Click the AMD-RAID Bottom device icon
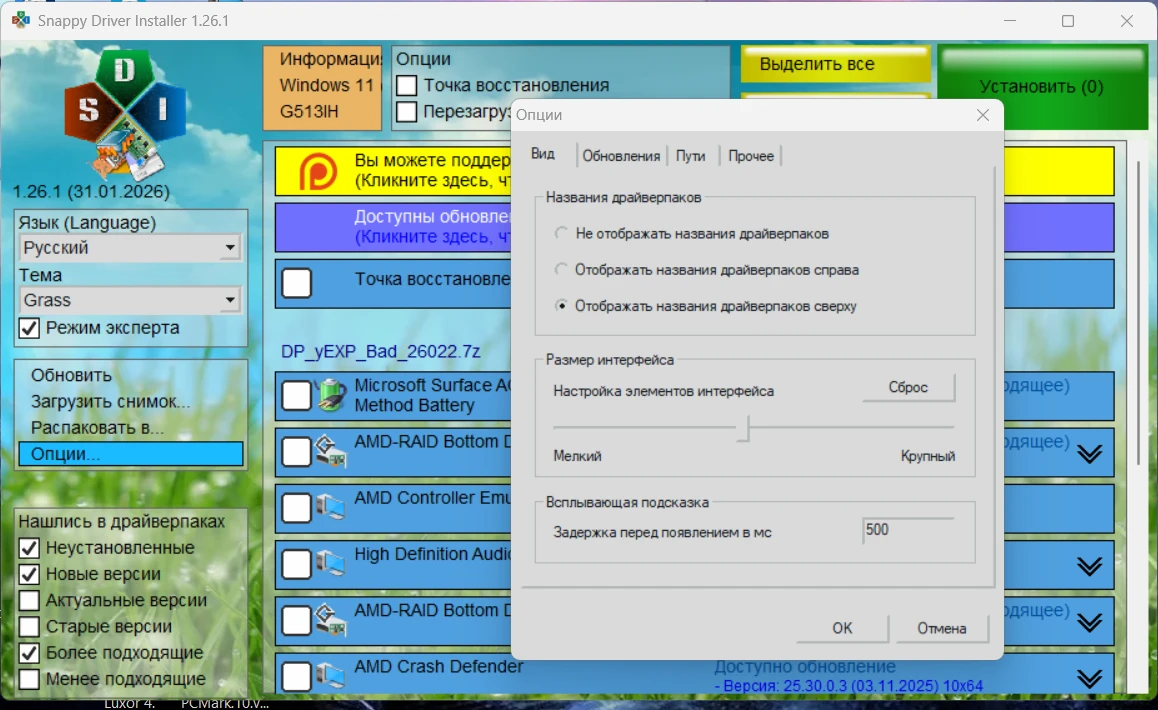This screenshot has height=710, width=1158. pos(330,452)
